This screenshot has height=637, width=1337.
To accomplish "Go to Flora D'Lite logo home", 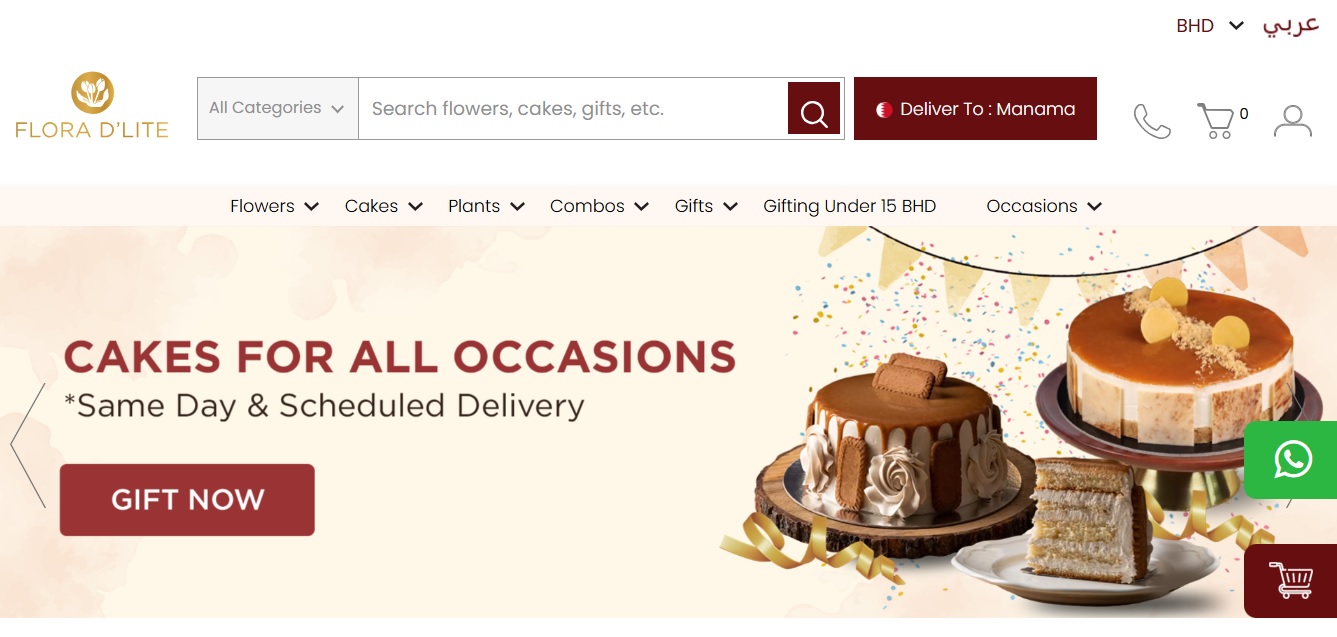I will click(x=92, y=105).
